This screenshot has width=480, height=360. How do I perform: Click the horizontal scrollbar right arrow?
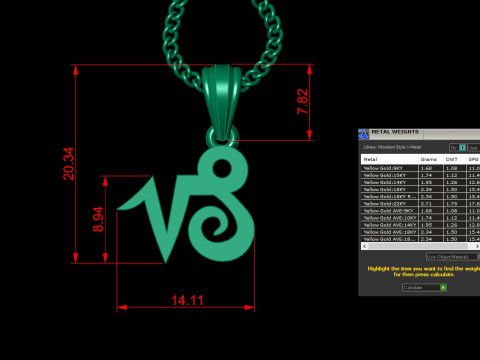477,246
